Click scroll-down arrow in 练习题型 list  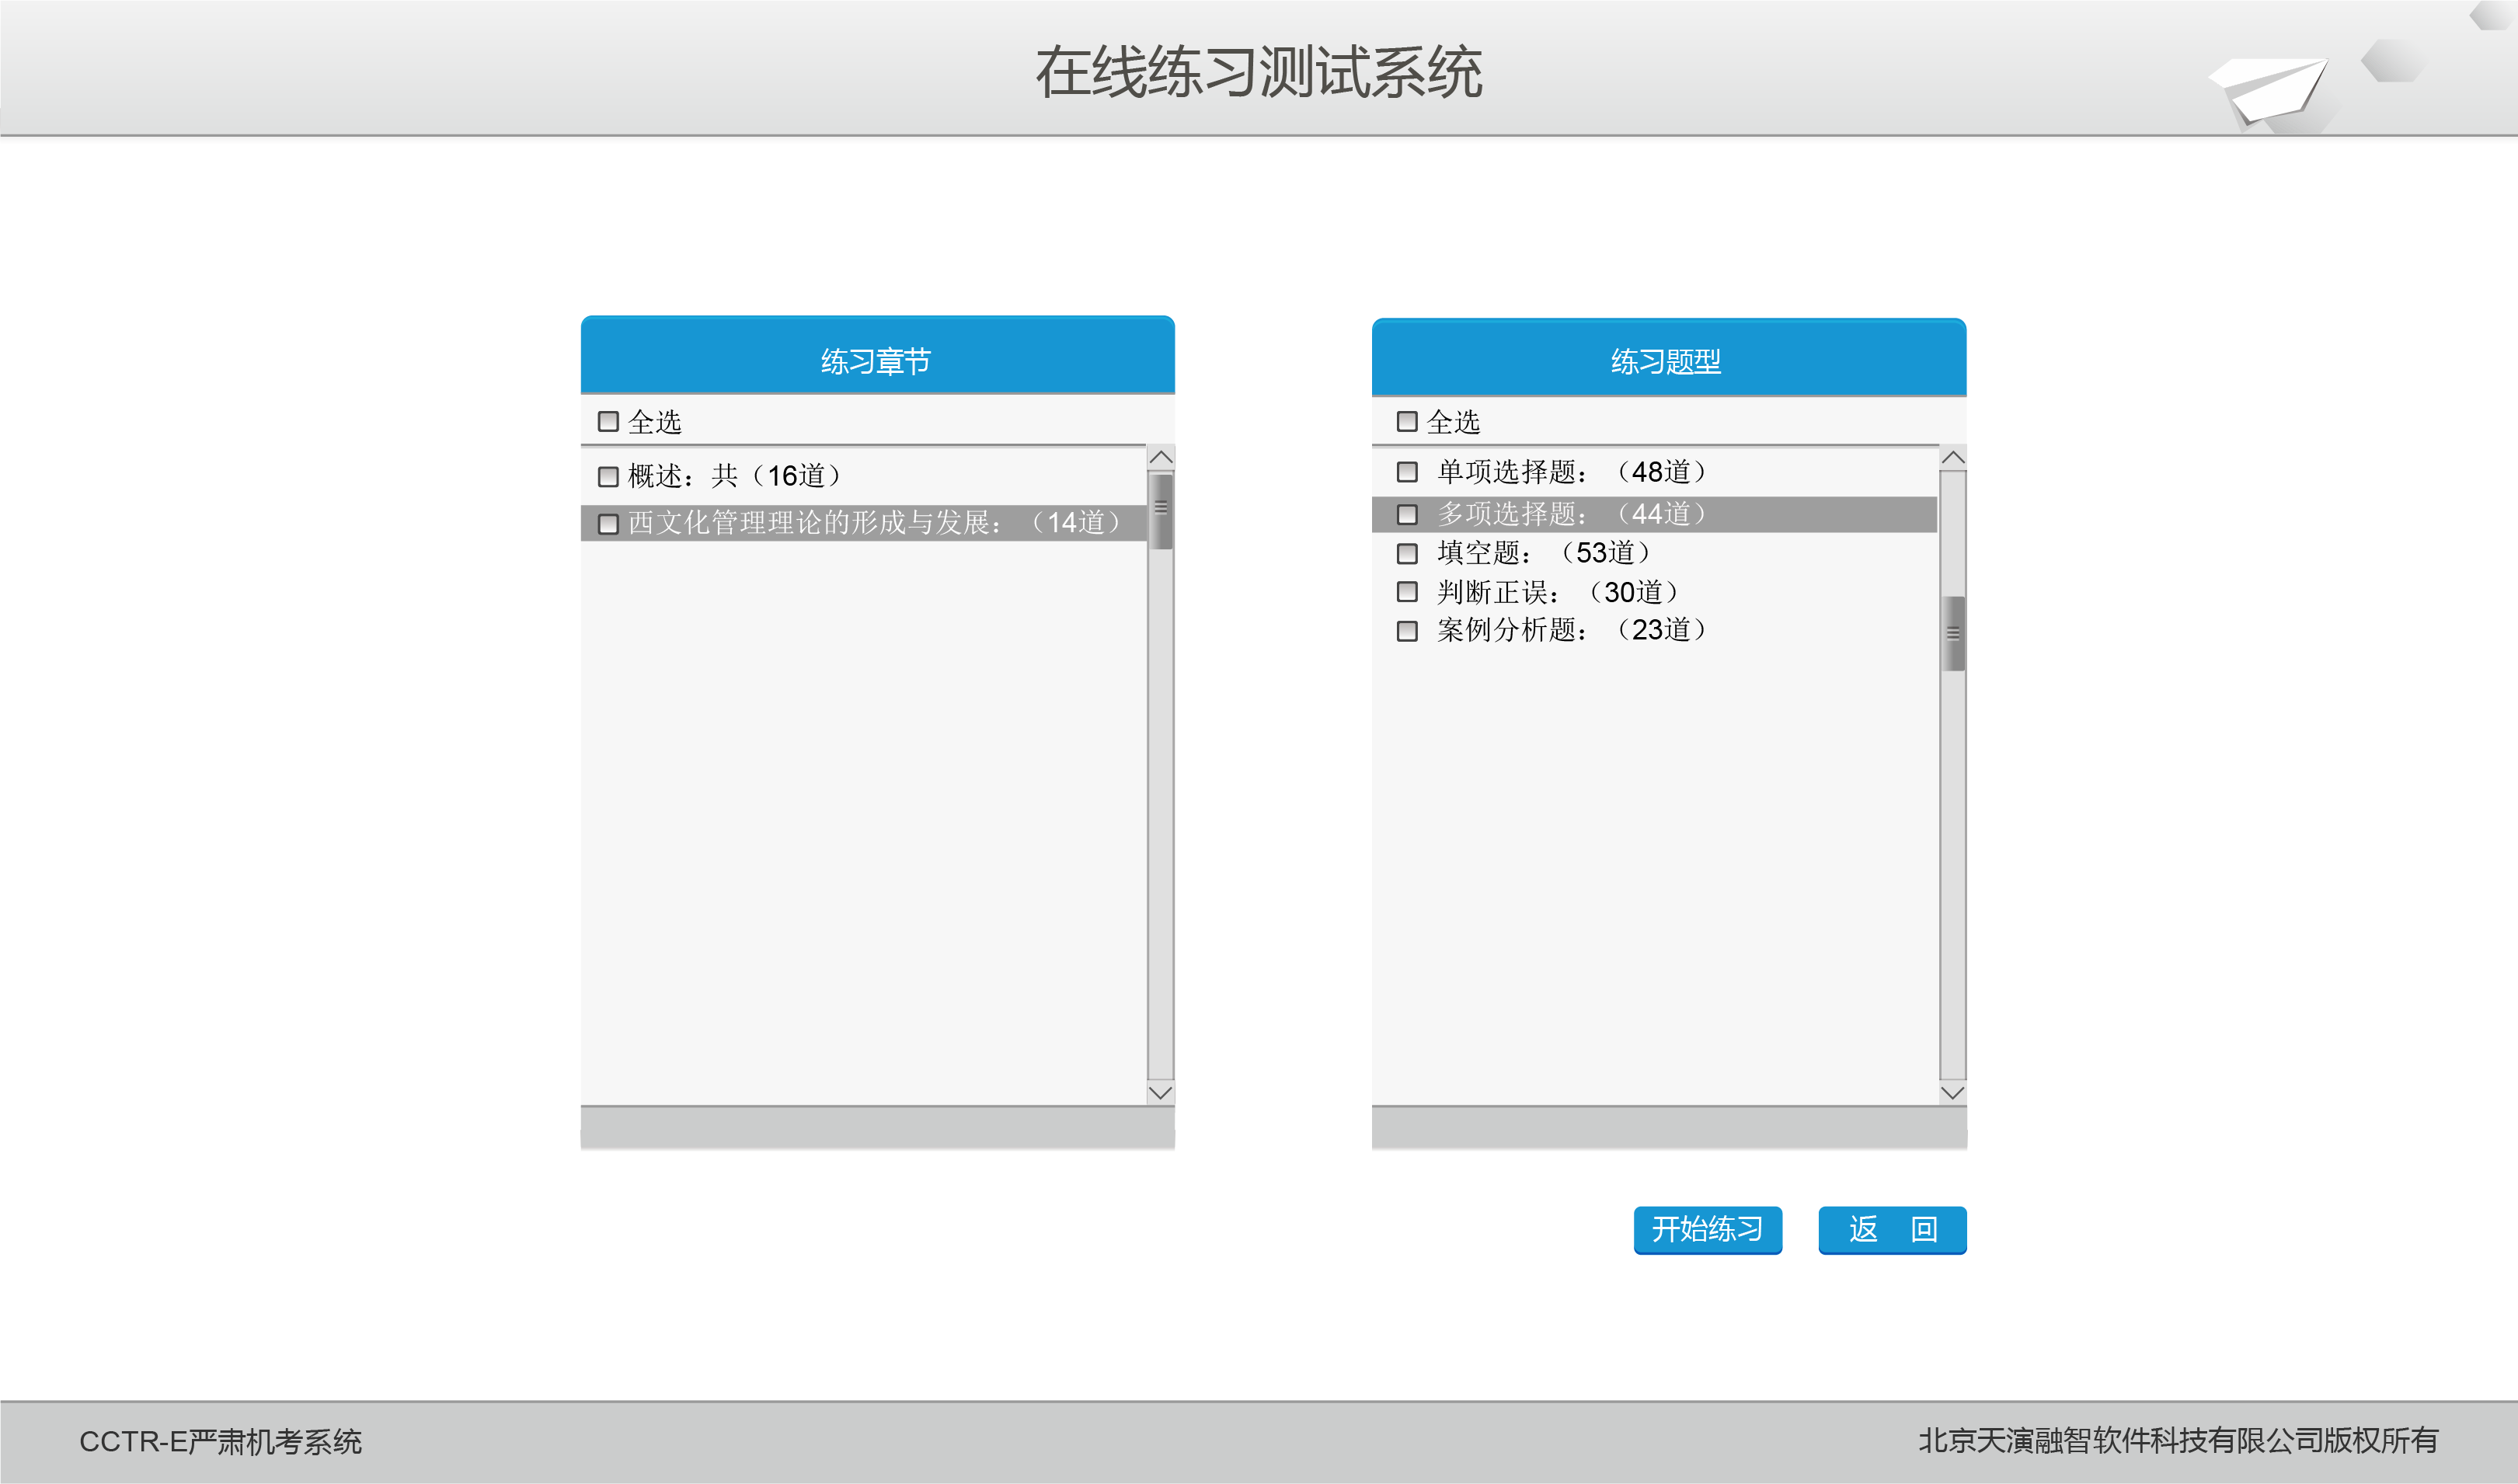[1953, 1092]
